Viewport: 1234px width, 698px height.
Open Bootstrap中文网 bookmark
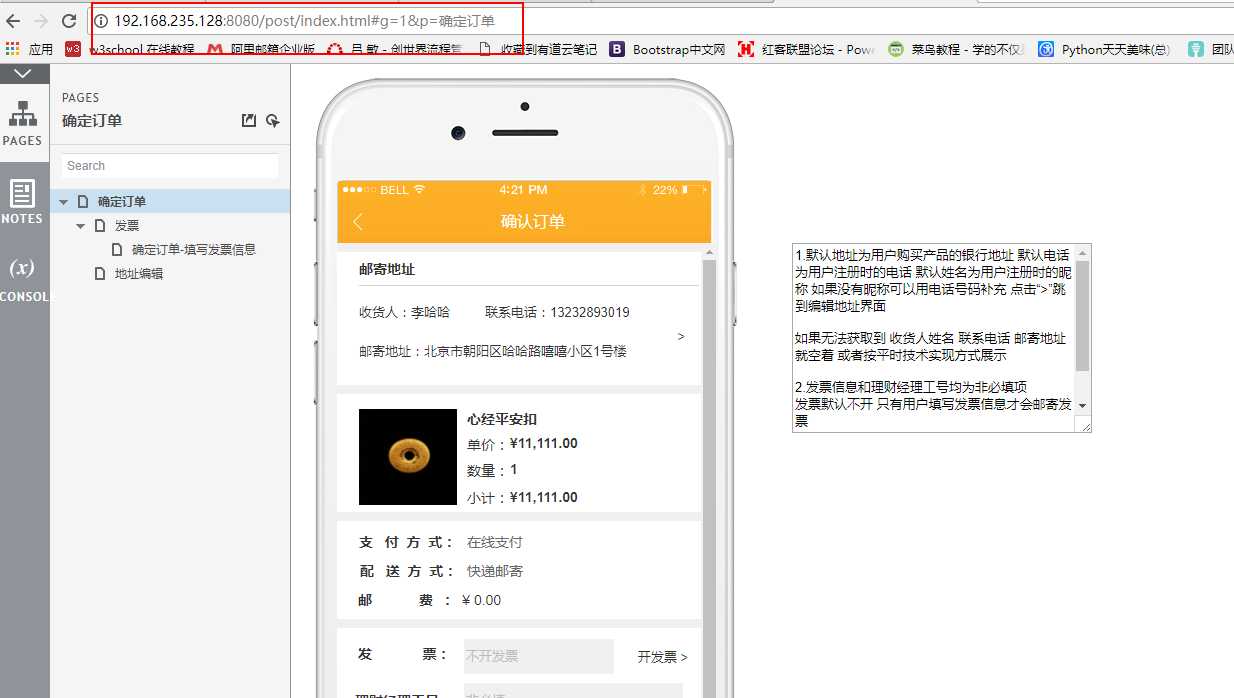(668, 49)
